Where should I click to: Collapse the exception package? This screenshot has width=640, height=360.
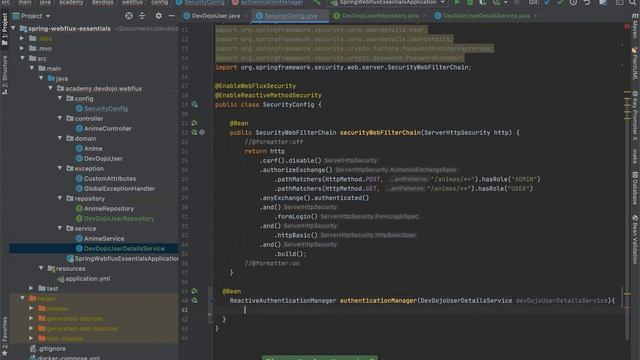pos(60,168)
